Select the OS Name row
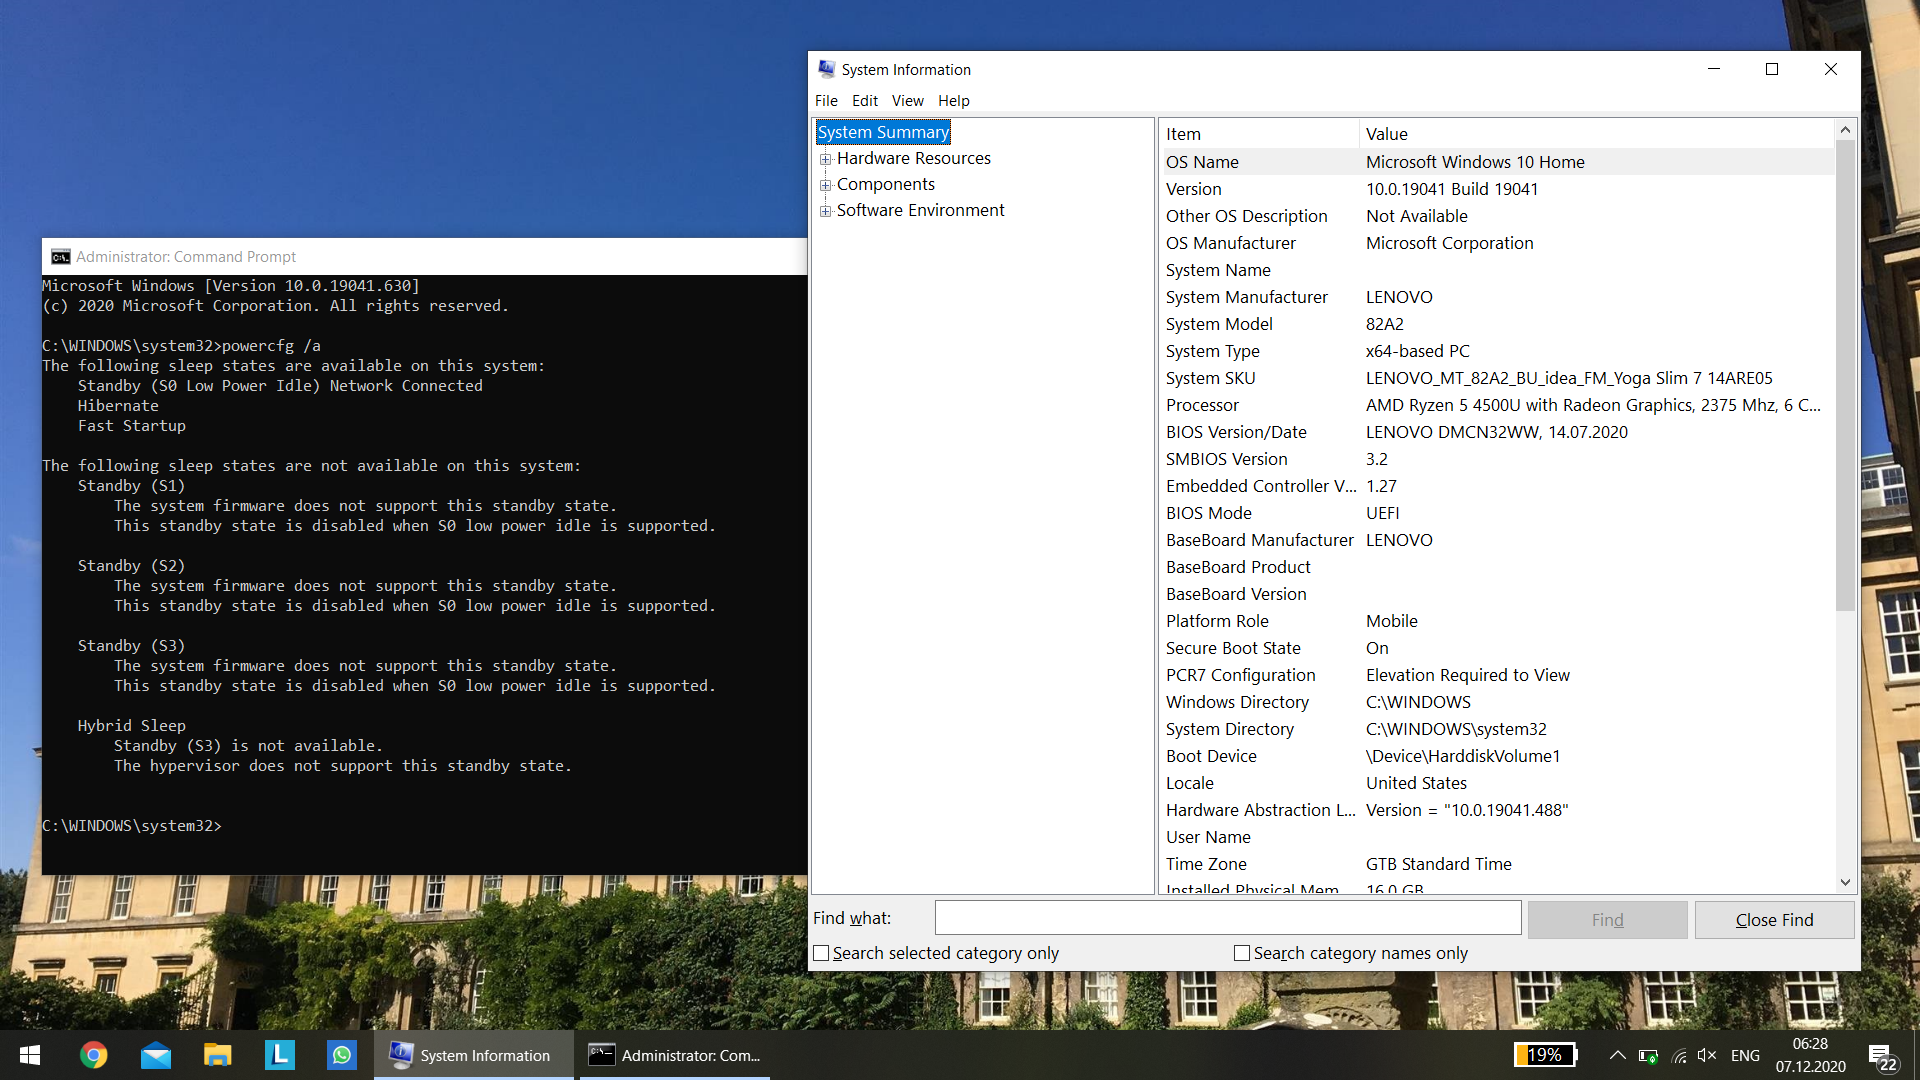 coord(1497,162)
